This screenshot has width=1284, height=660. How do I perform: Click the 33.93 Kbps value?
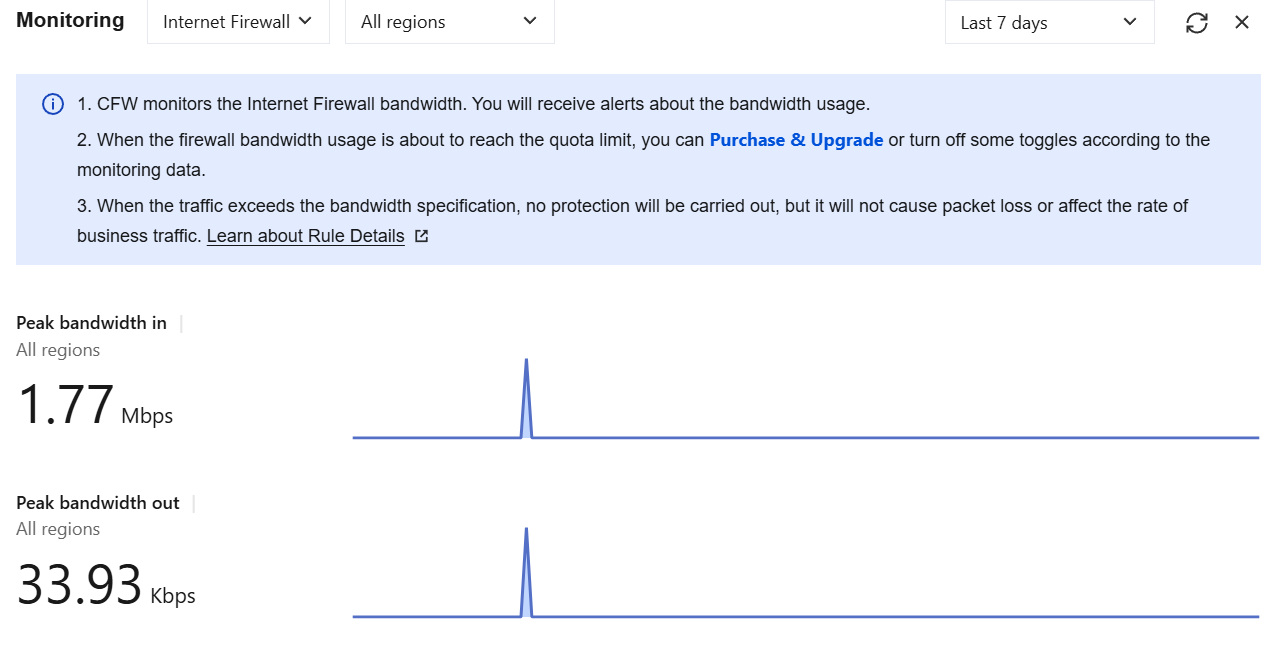pyautogui.click(x=105, y=586)
